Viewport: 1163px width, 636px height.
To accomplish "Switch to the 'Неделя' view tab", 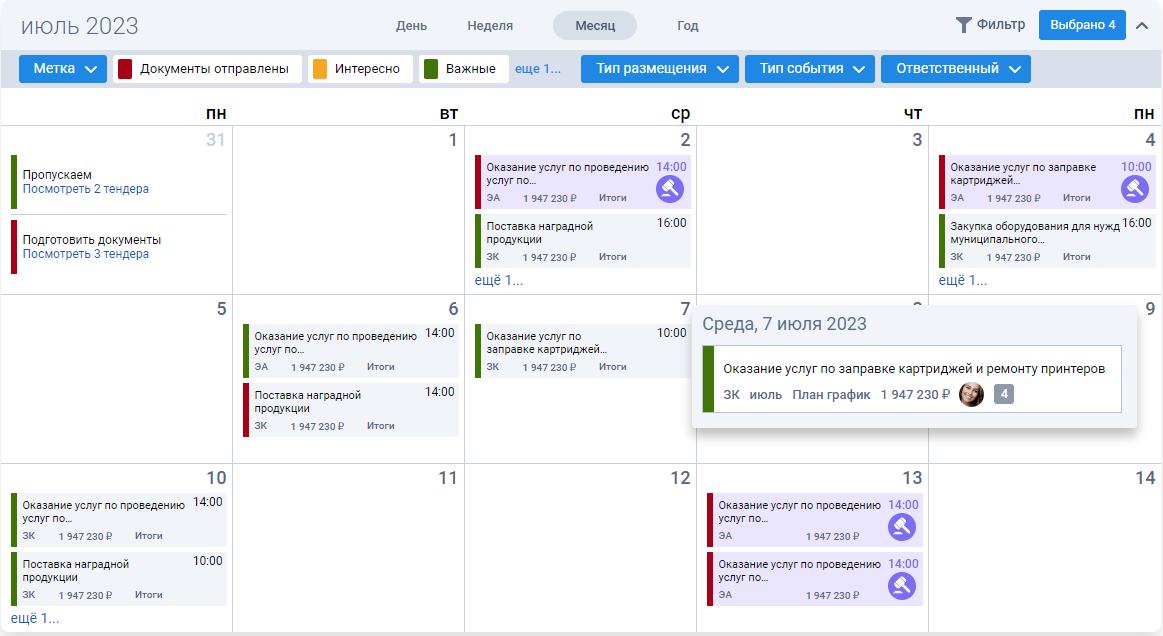I will [x=490, y=26].
